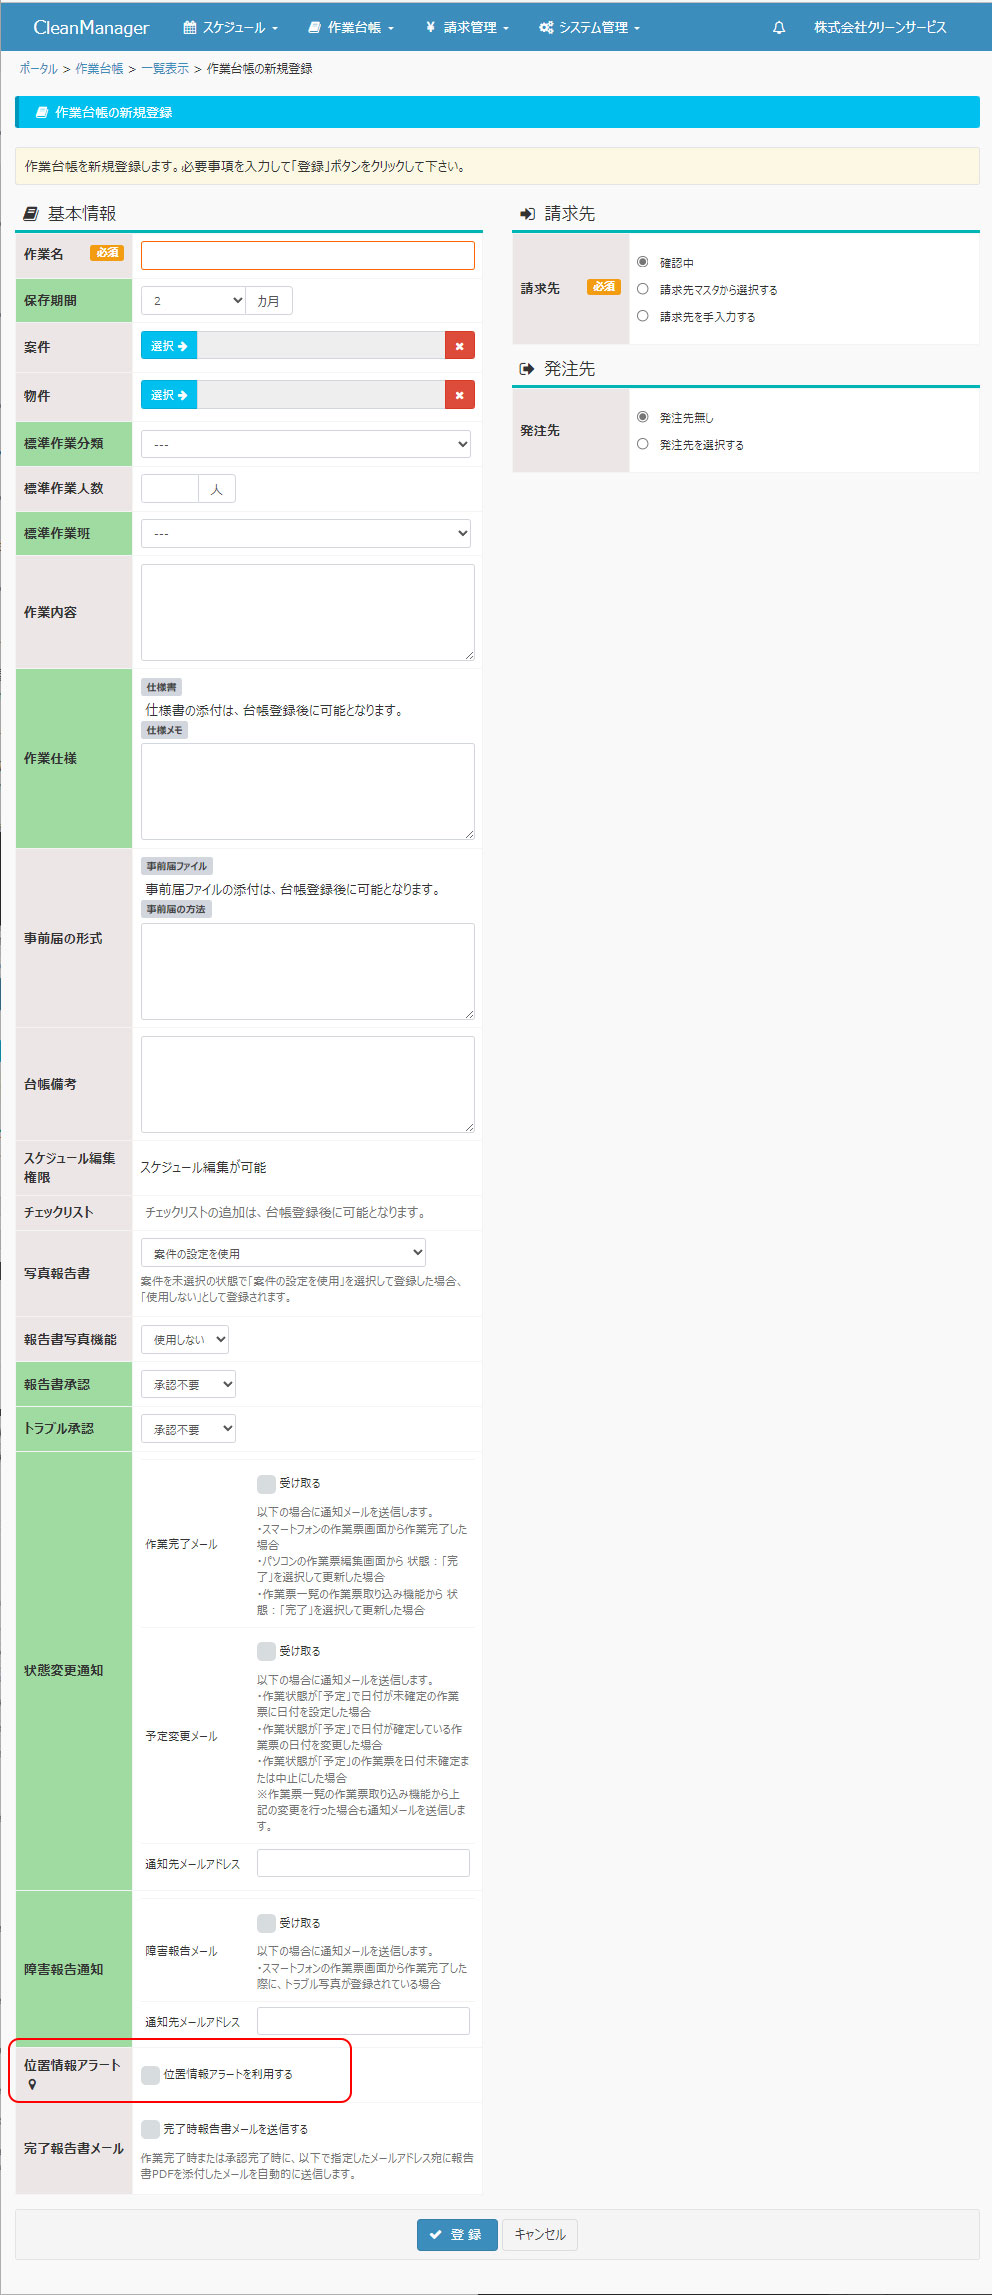Click the 登録 submit button
Screen dimensions: 992x2295
click(457, 2235)
